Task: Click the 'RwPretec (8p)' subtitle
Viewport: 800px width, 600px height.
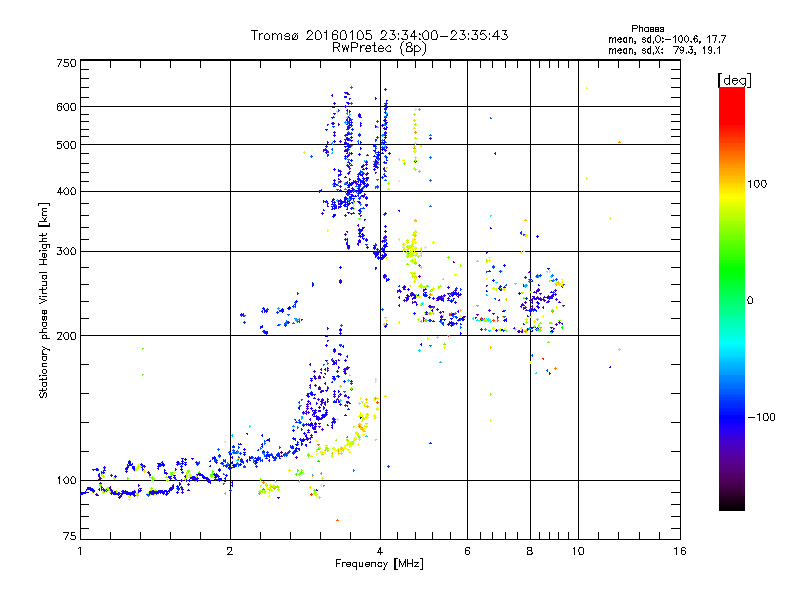Action: [x=379, y=48]
